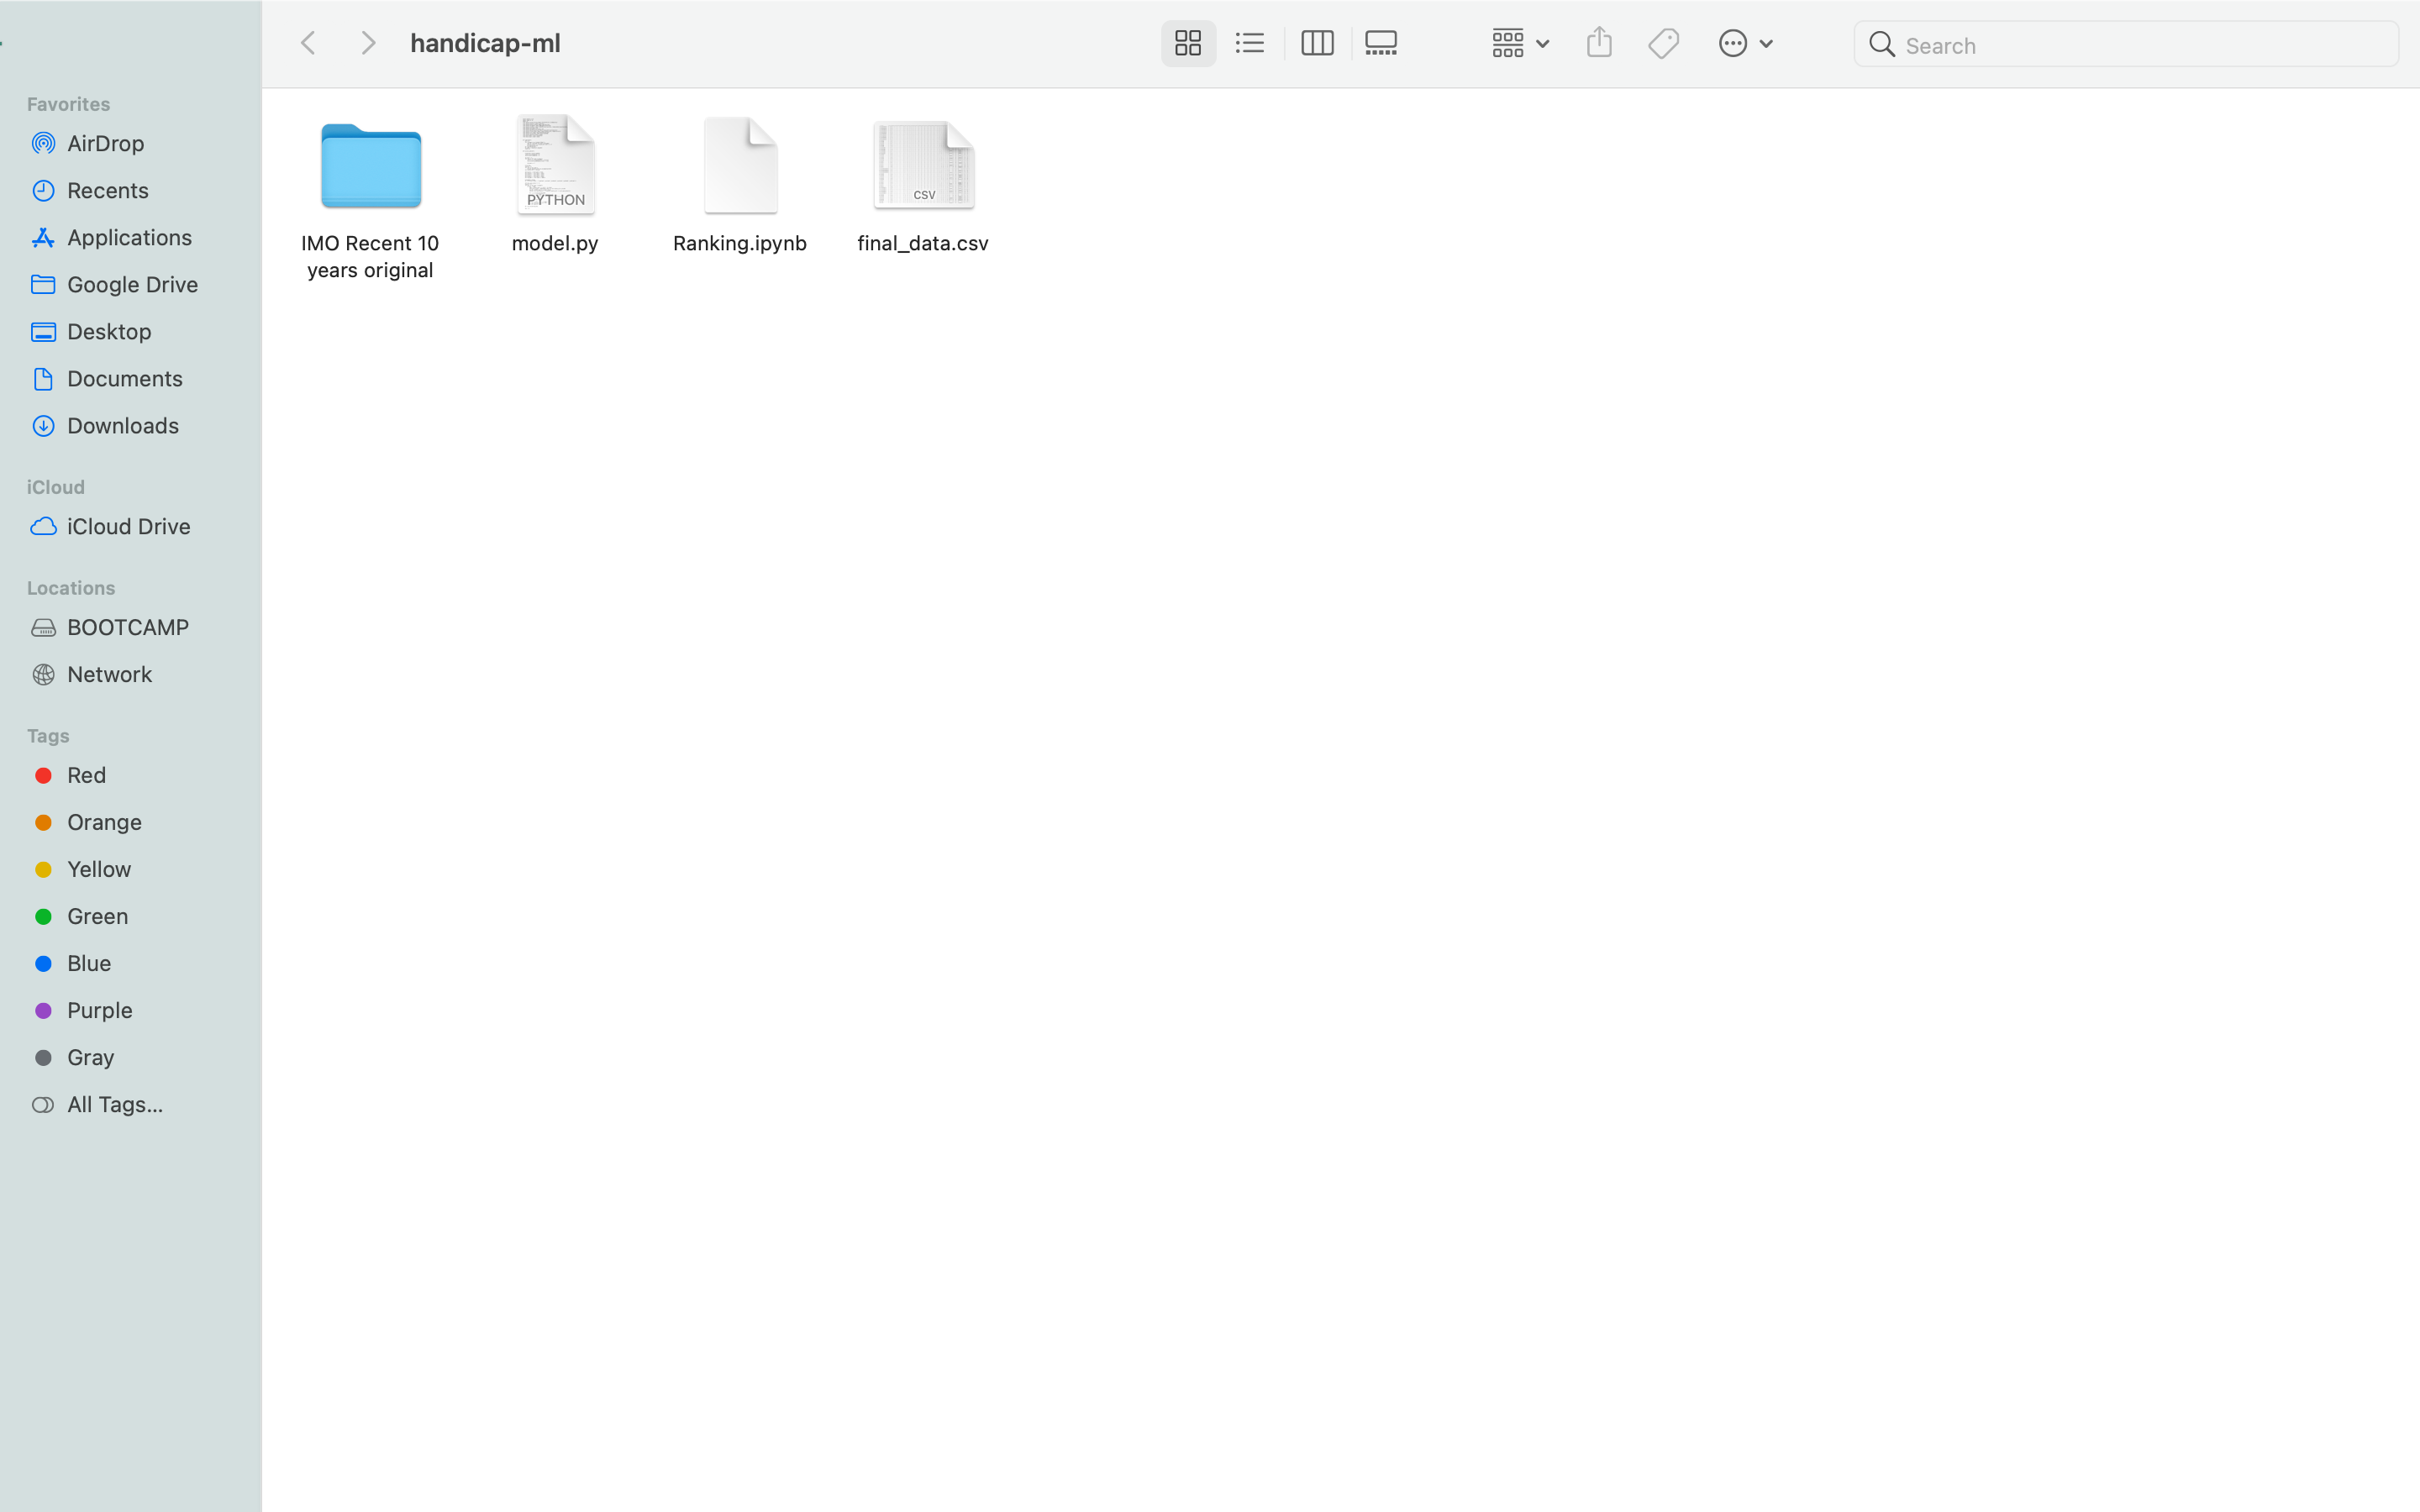Screen dimensions: 2420x1512
Task: Open AirDrop in the sidebar
Action: point(105,143)
